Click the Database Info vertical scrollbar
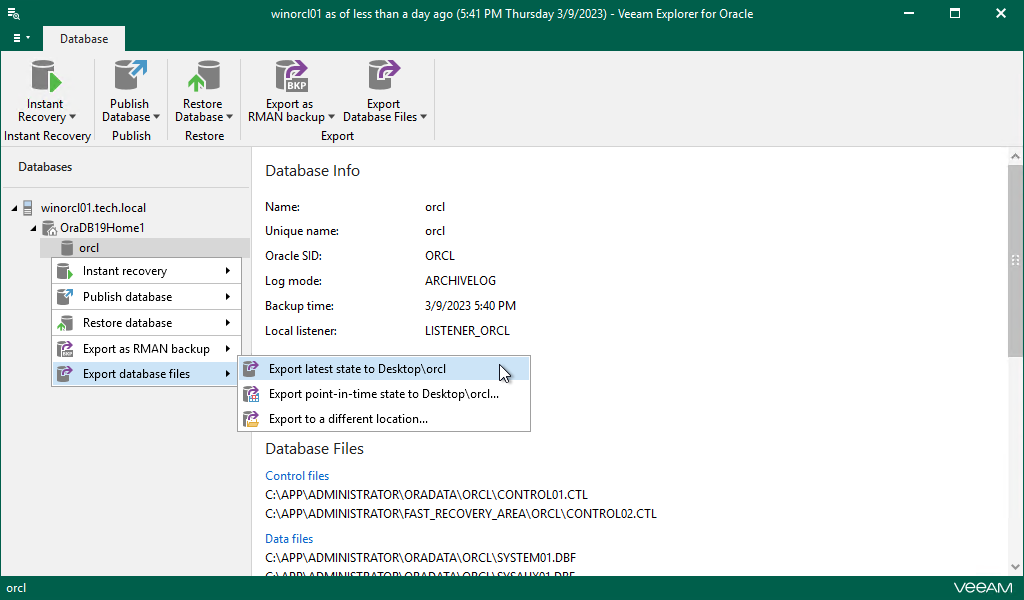 pyautogui.click(x=1015, y=260)
